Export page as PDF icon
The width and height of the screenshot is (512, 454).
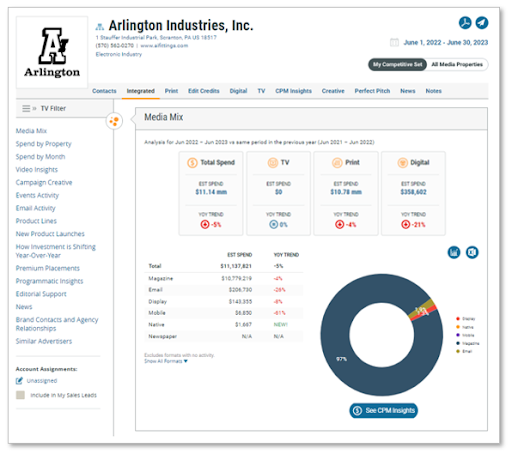pyautogui.click(x=465, y=23)
